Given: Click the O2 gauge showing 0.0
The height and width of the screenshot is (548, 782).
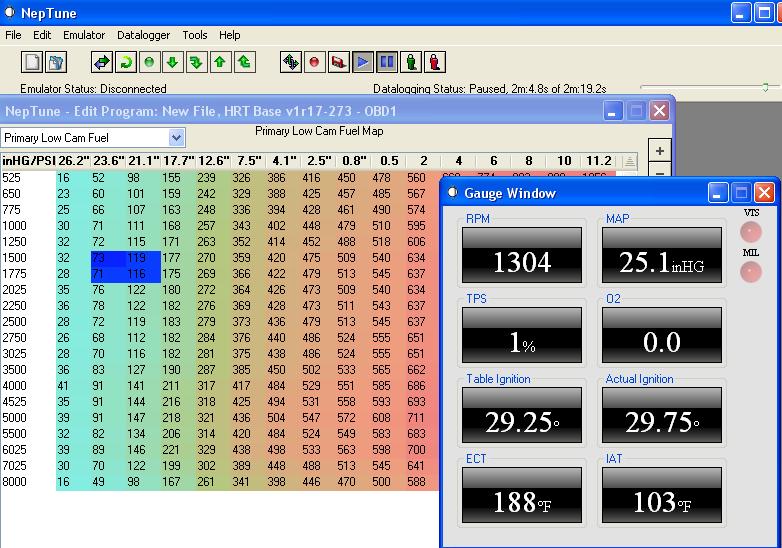Looking at the screenshot, I should tap(662, 335).
